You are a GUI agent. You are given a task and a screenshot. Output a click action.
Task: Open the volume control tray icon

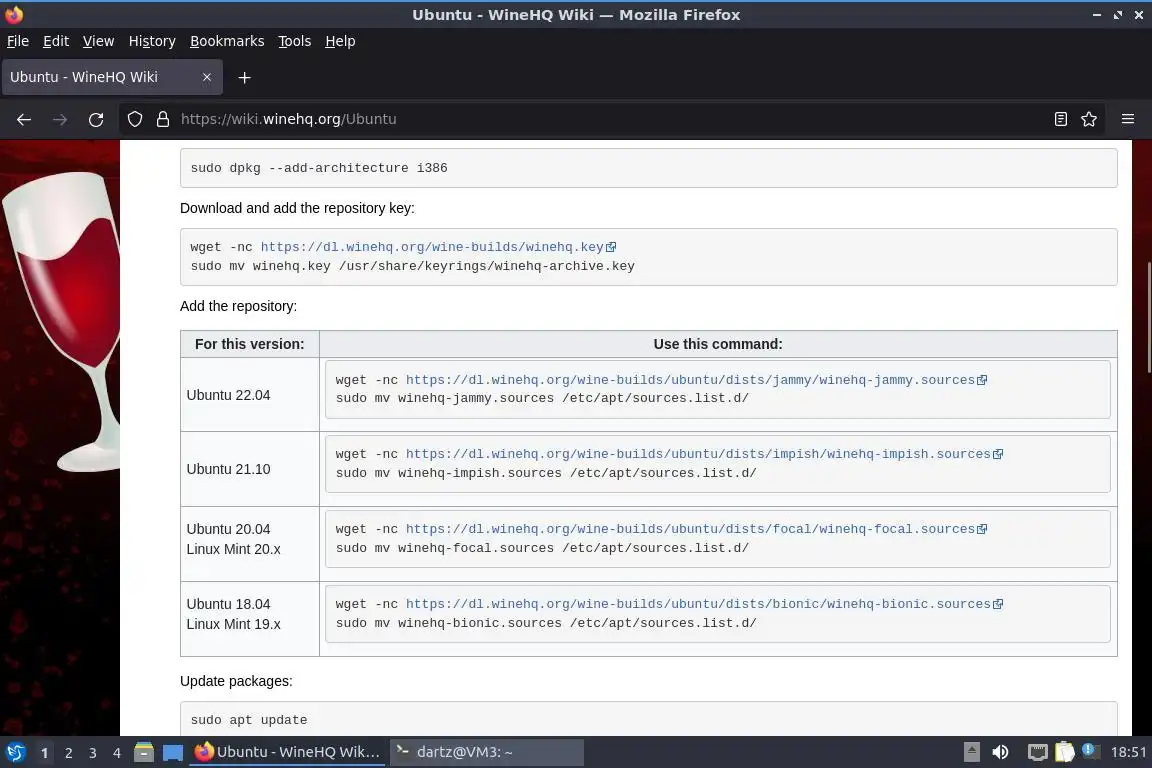tap(1000, 752)
